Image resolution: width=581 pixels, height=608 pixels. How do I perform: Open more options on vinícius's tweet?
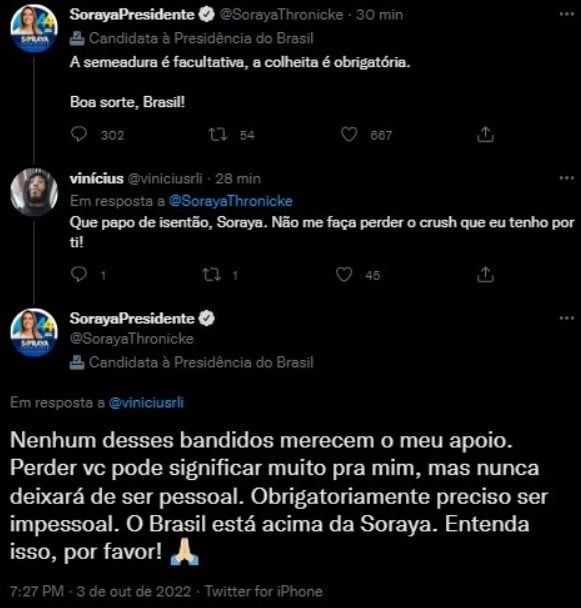[x=567, y=178]
